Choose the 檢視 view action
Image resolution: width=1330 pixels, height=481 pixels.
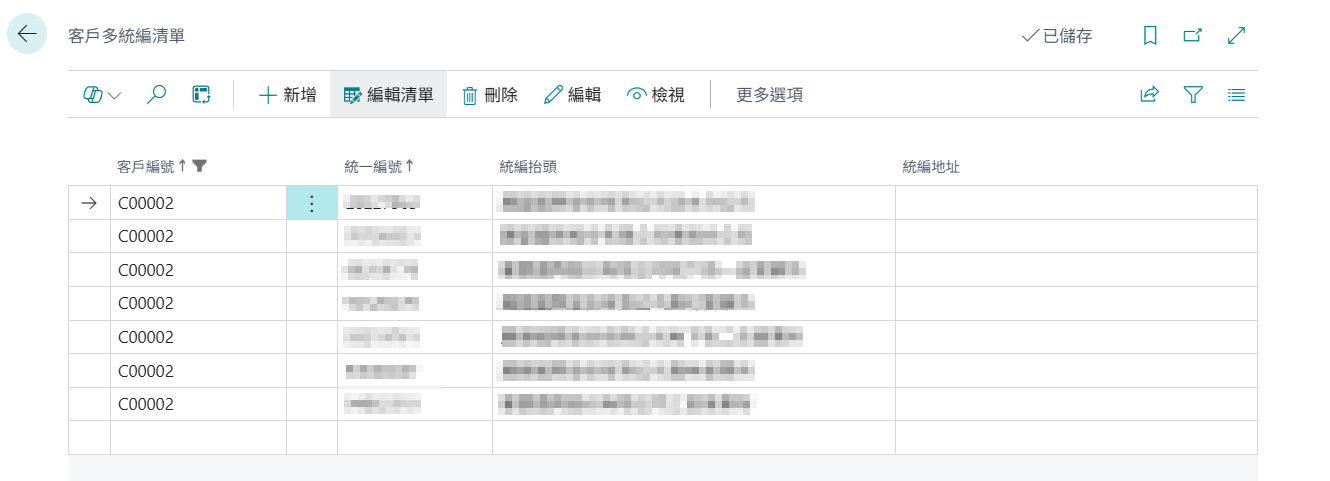[x=656, y=95]
